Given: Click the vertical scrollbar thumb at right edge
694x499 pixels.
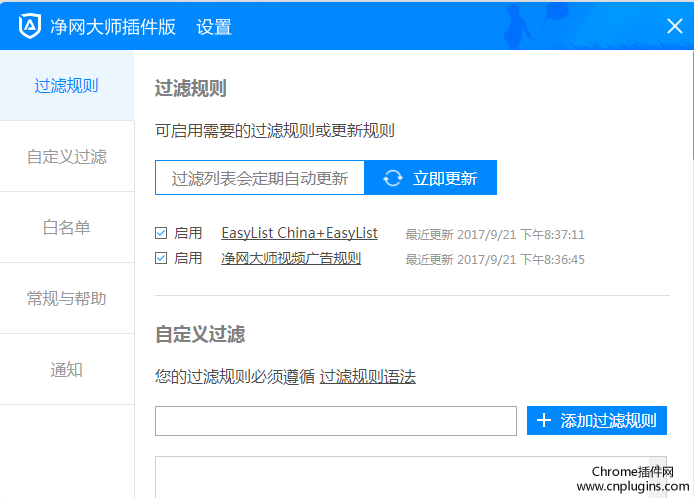Looking at the screenshot, I should click(692, 104).
